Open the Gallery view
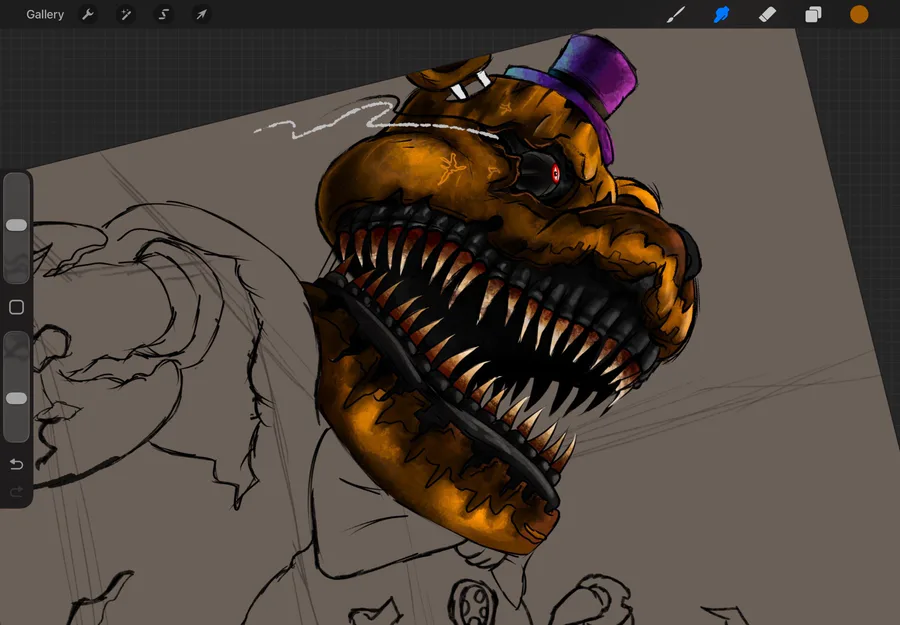900x625 pixels. 45,14
